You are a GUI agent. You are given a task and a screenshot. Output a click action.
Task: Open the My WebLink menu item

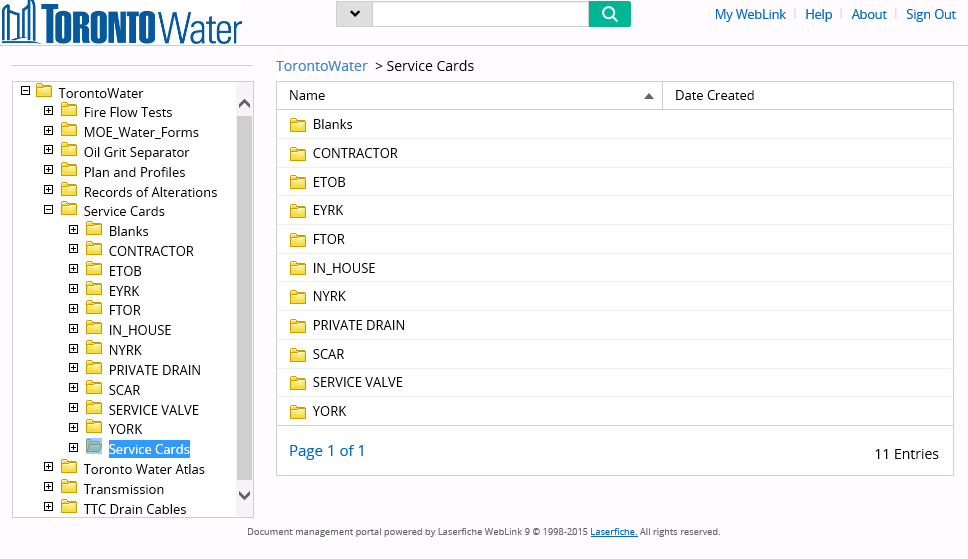tap(750, 14)
